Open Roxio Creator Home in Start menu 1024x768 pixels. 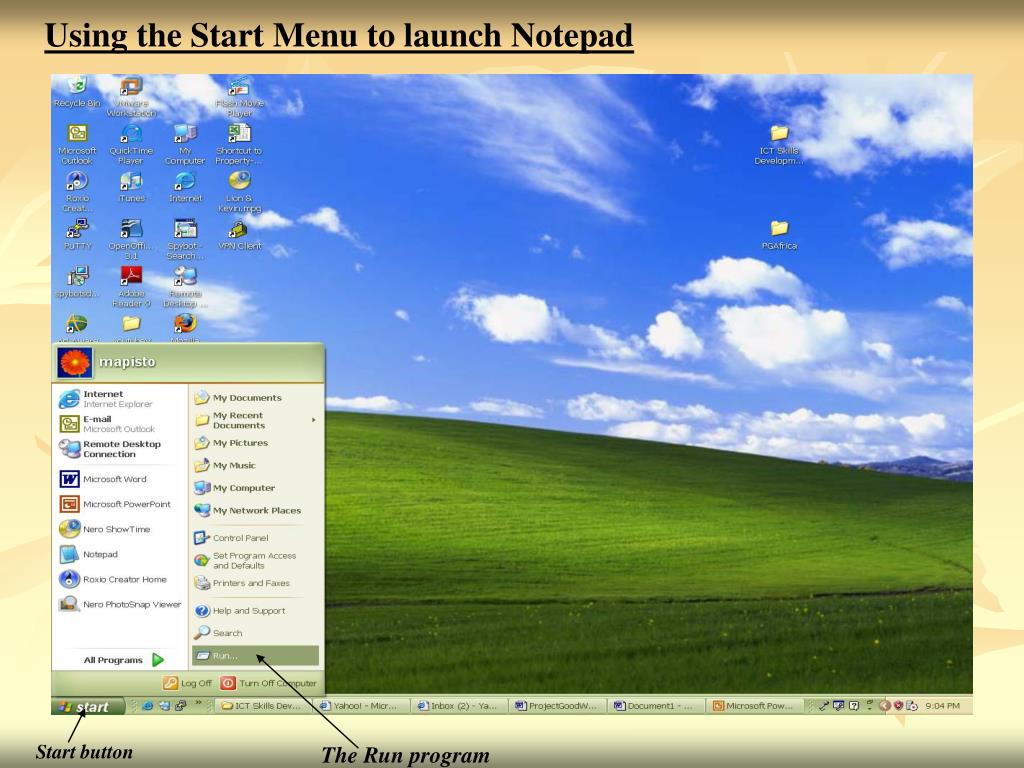118,579
